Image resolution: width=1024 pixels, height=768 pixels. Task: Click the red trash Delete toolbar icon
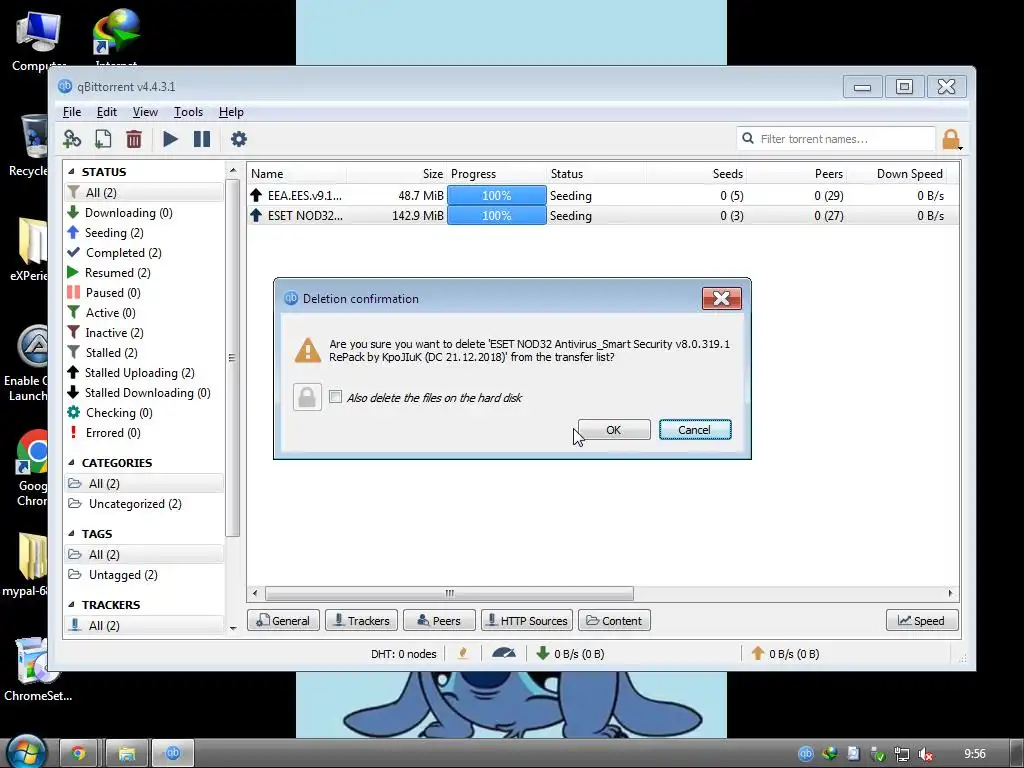pos(134,139)
